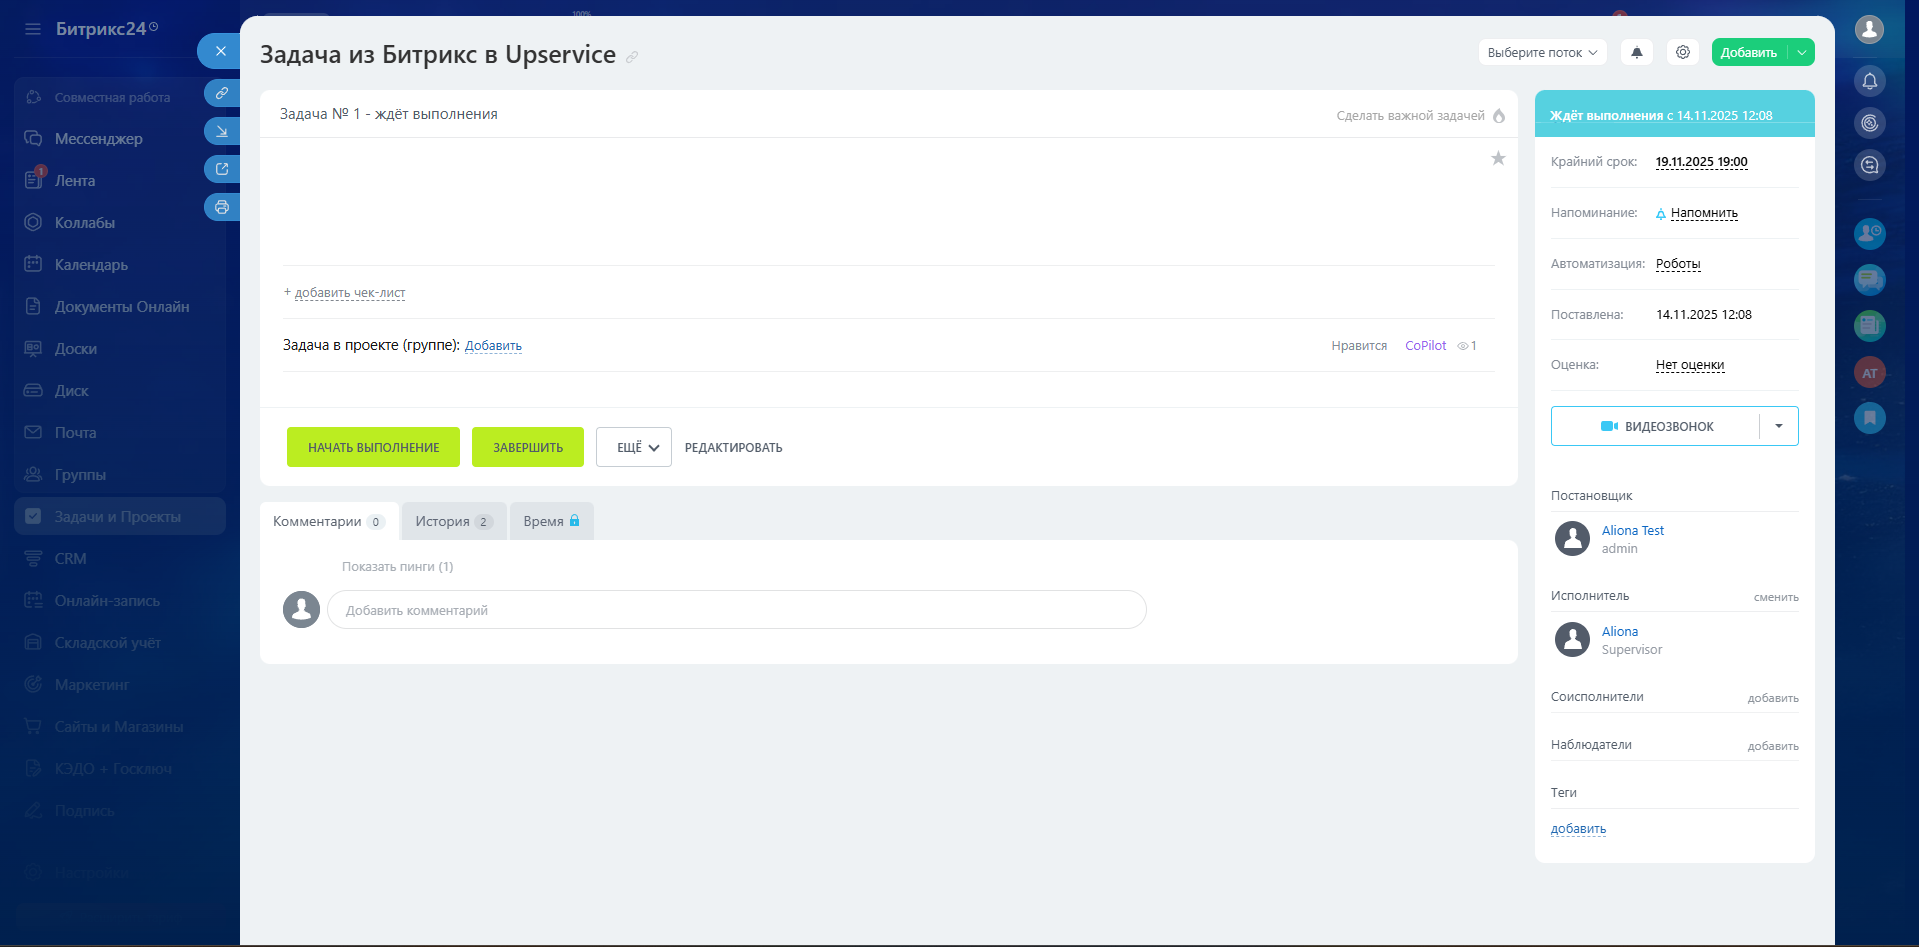Switch to the История tab

pos(453,521)
